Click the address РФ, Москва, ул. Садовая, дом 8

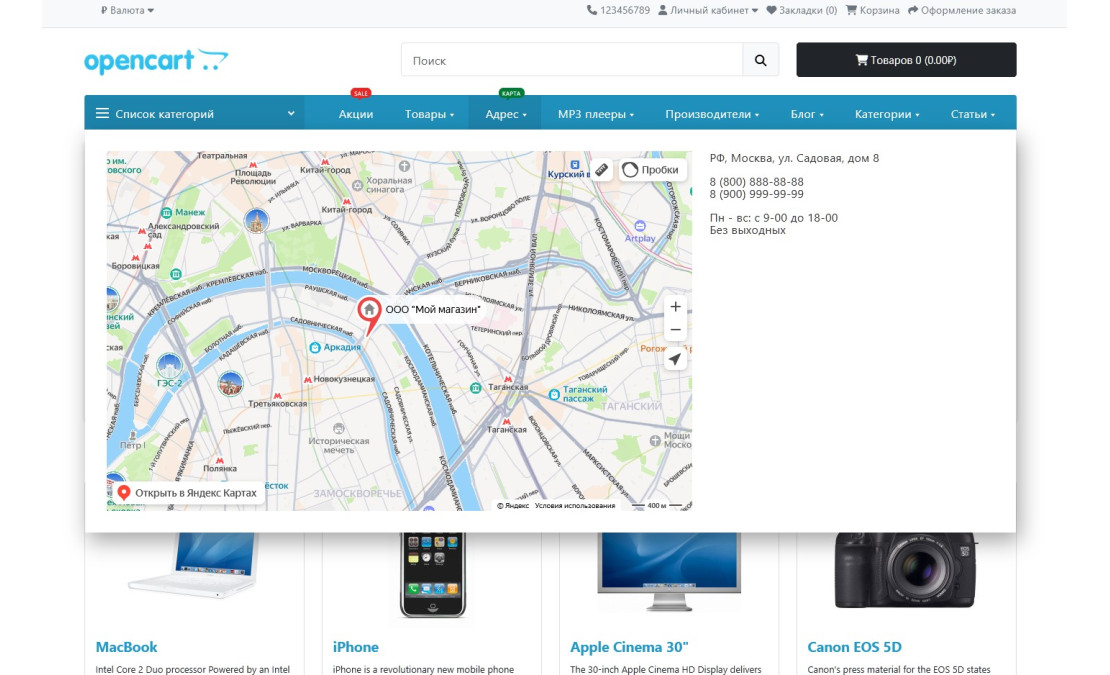point(794,158)
